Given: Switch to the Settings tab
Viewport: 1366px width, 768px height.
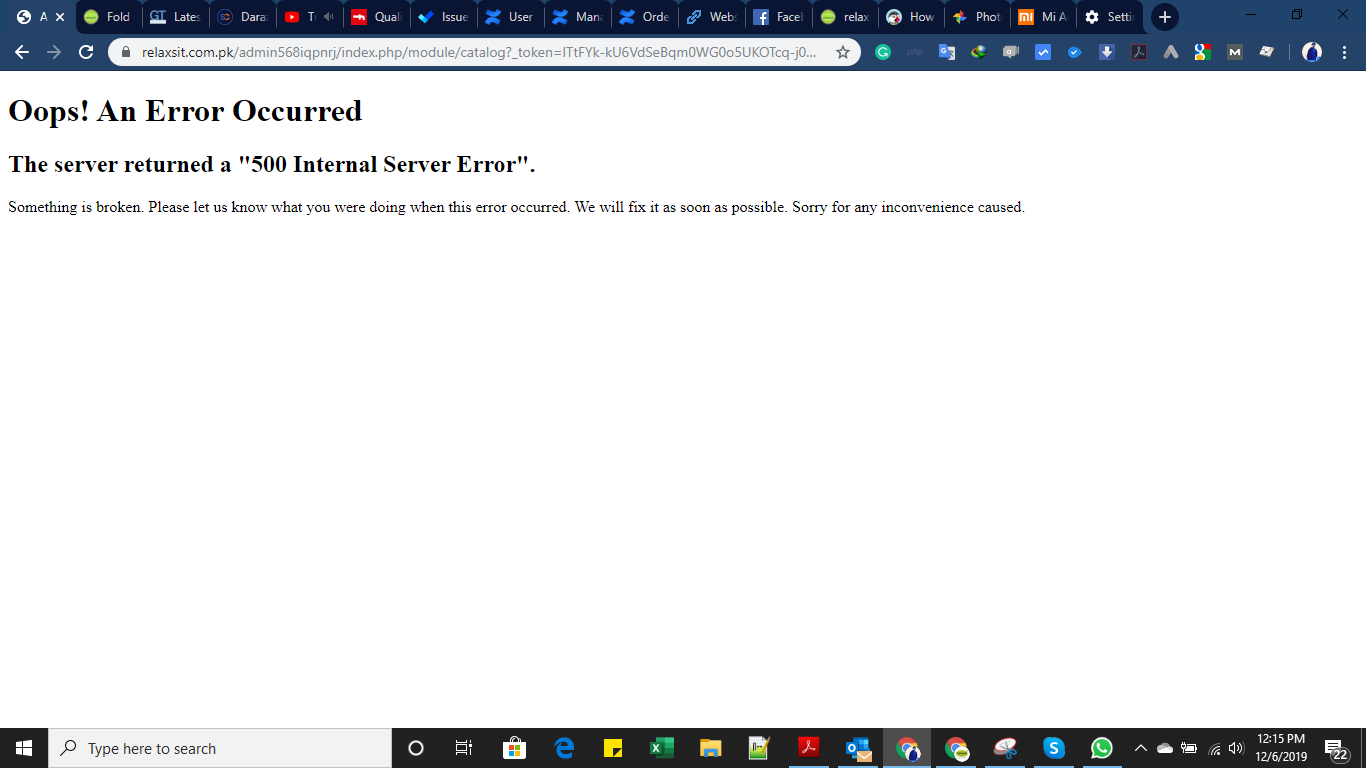Looking at the screenshot, I should click(x=1111, y=17).
